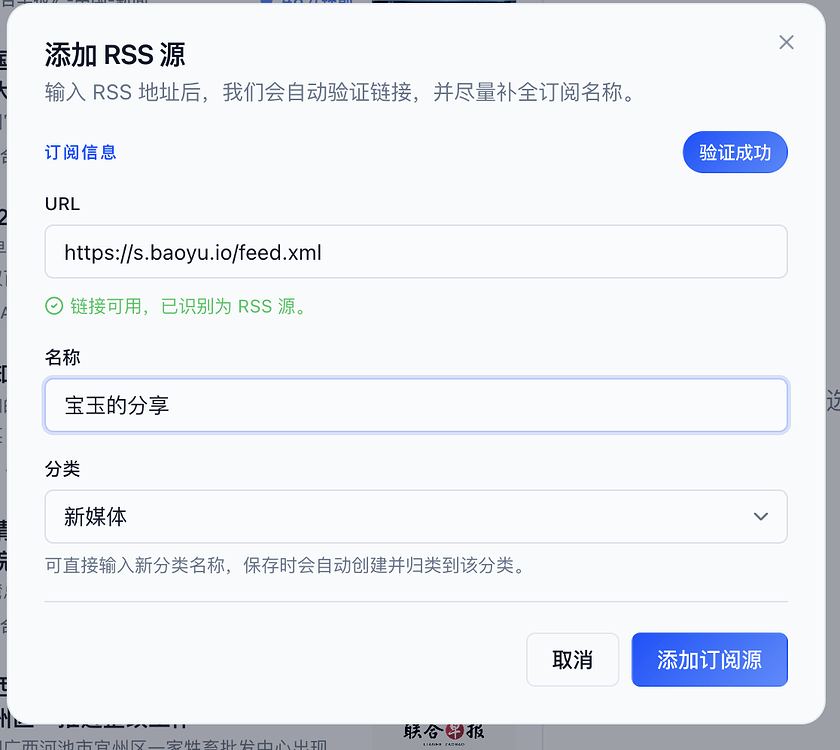Click 添加订阅源 to add the feed

(709, 659)
